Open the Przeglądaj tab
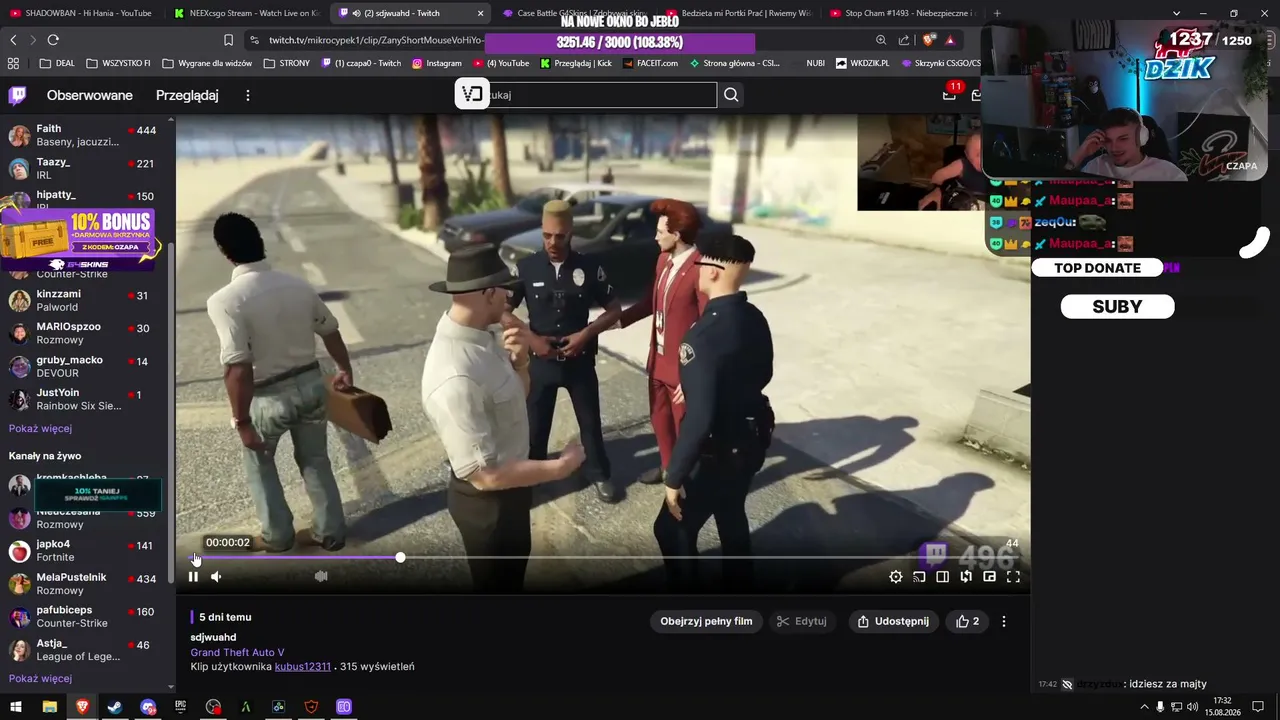 coord(187,95)
